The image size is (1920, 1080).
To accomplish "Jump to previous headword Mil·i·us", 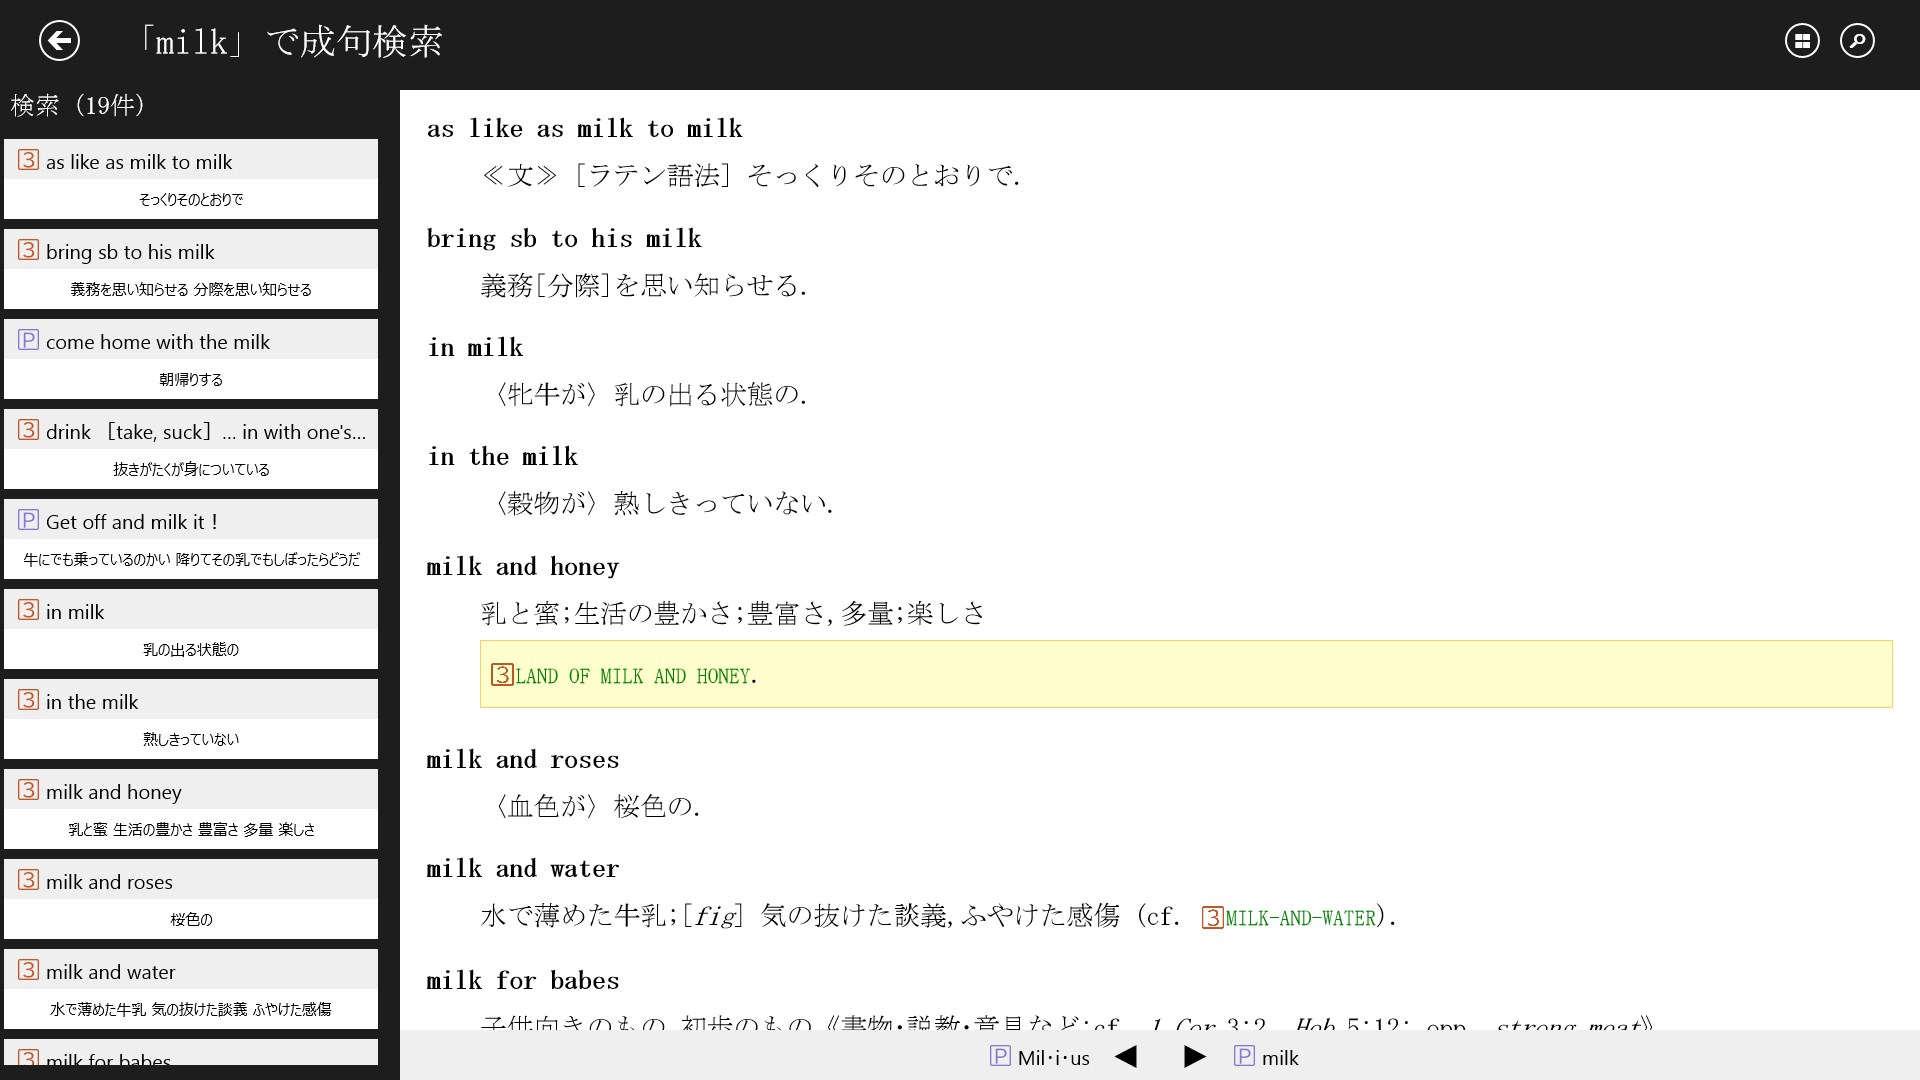I will (x=1053, y=1058).
